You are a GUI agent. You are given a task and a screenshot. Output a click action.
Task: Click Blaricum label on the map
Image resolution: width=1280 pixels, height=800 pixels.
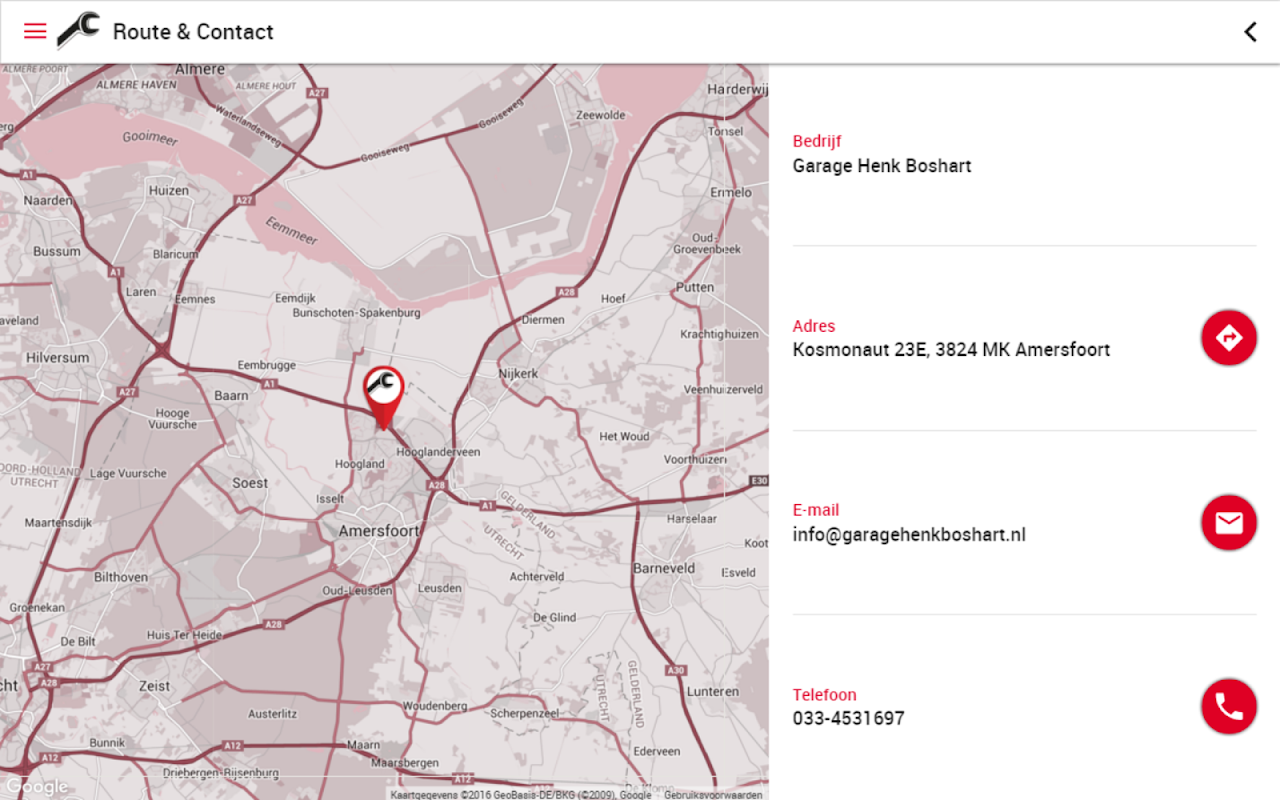click(x=175, y=254)
